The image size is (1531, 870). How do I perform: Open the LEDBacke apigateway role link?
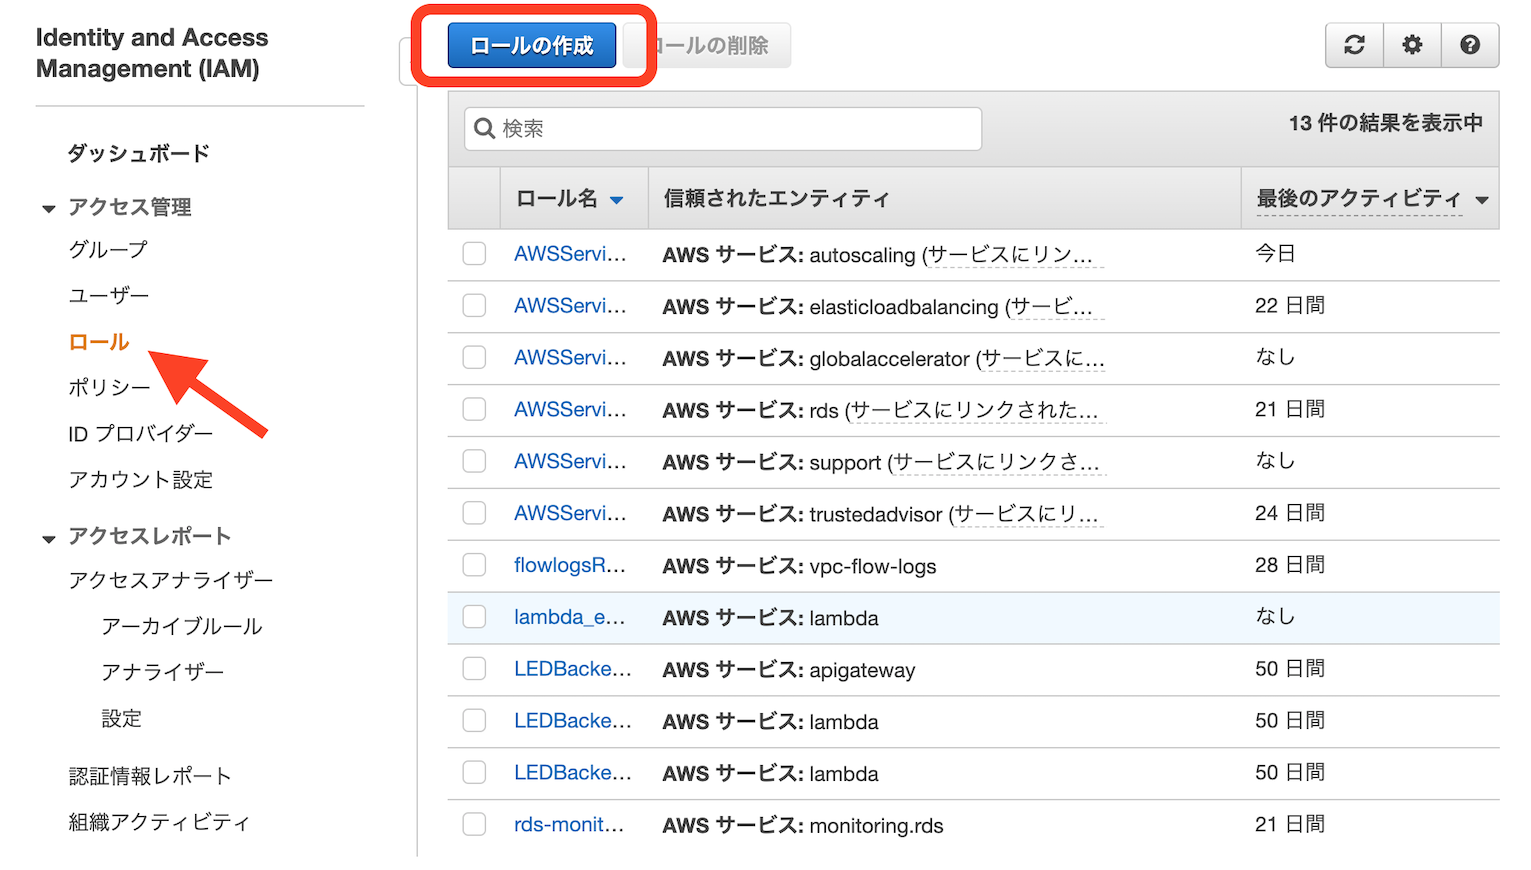(x=573, y=669)
